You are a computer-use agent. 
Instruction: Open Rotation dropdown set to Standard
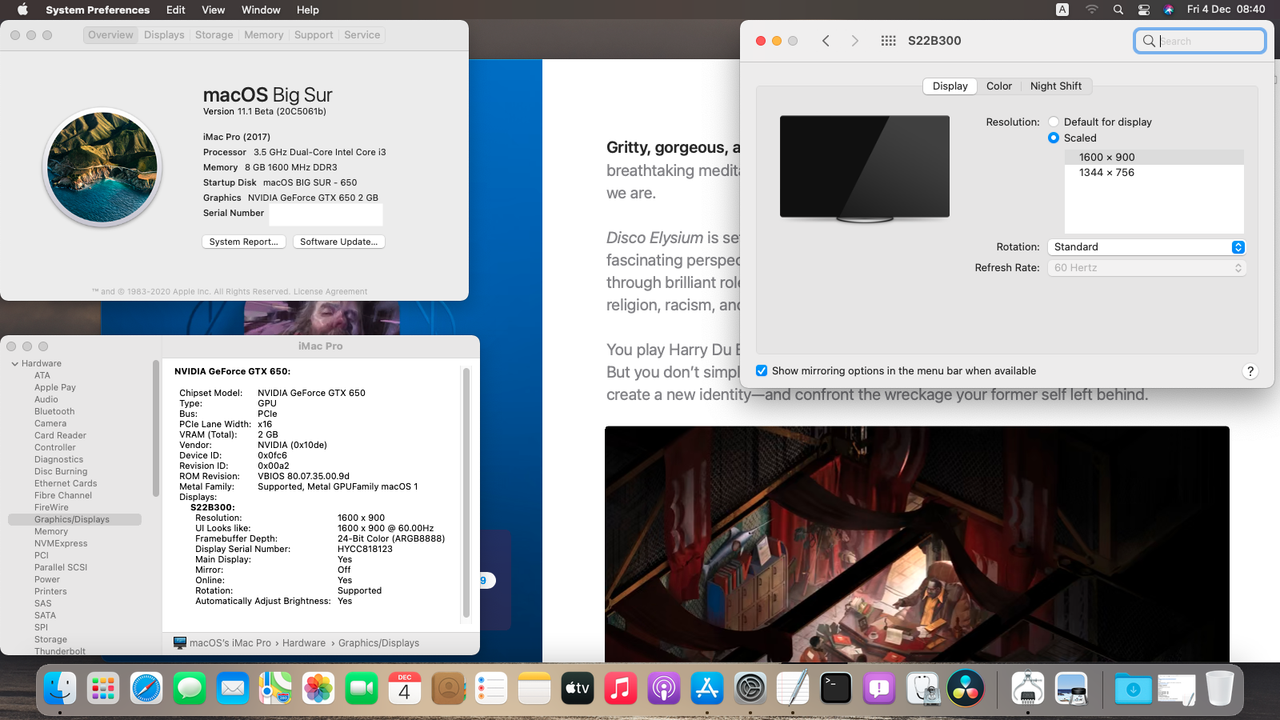[1146, 247]
